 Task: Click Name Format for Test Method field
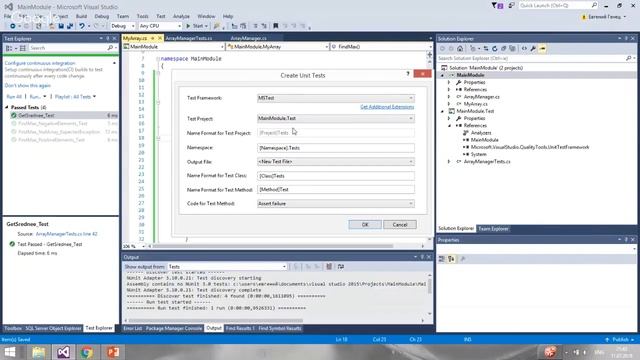(x=336, y=189)
